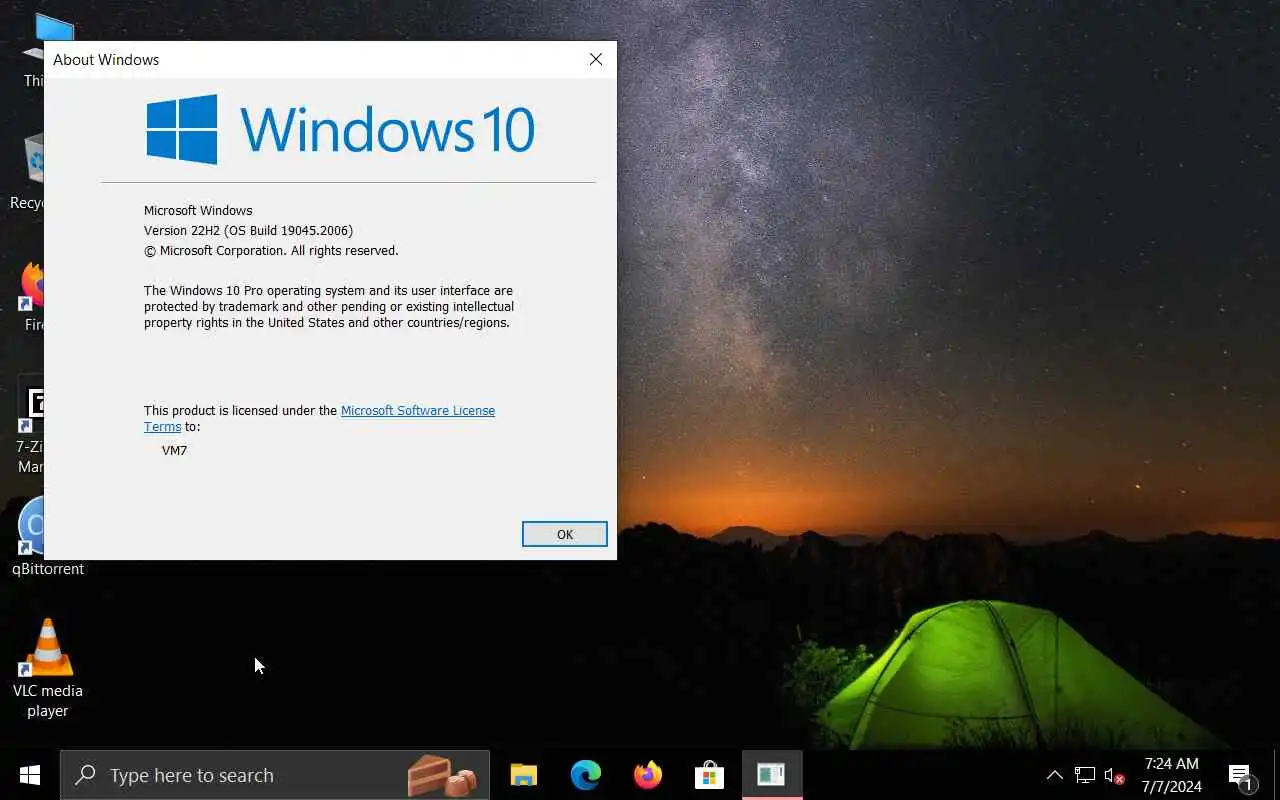
Task: Click the Show desktop strip at taskbar end
Action: point(1276,775)
